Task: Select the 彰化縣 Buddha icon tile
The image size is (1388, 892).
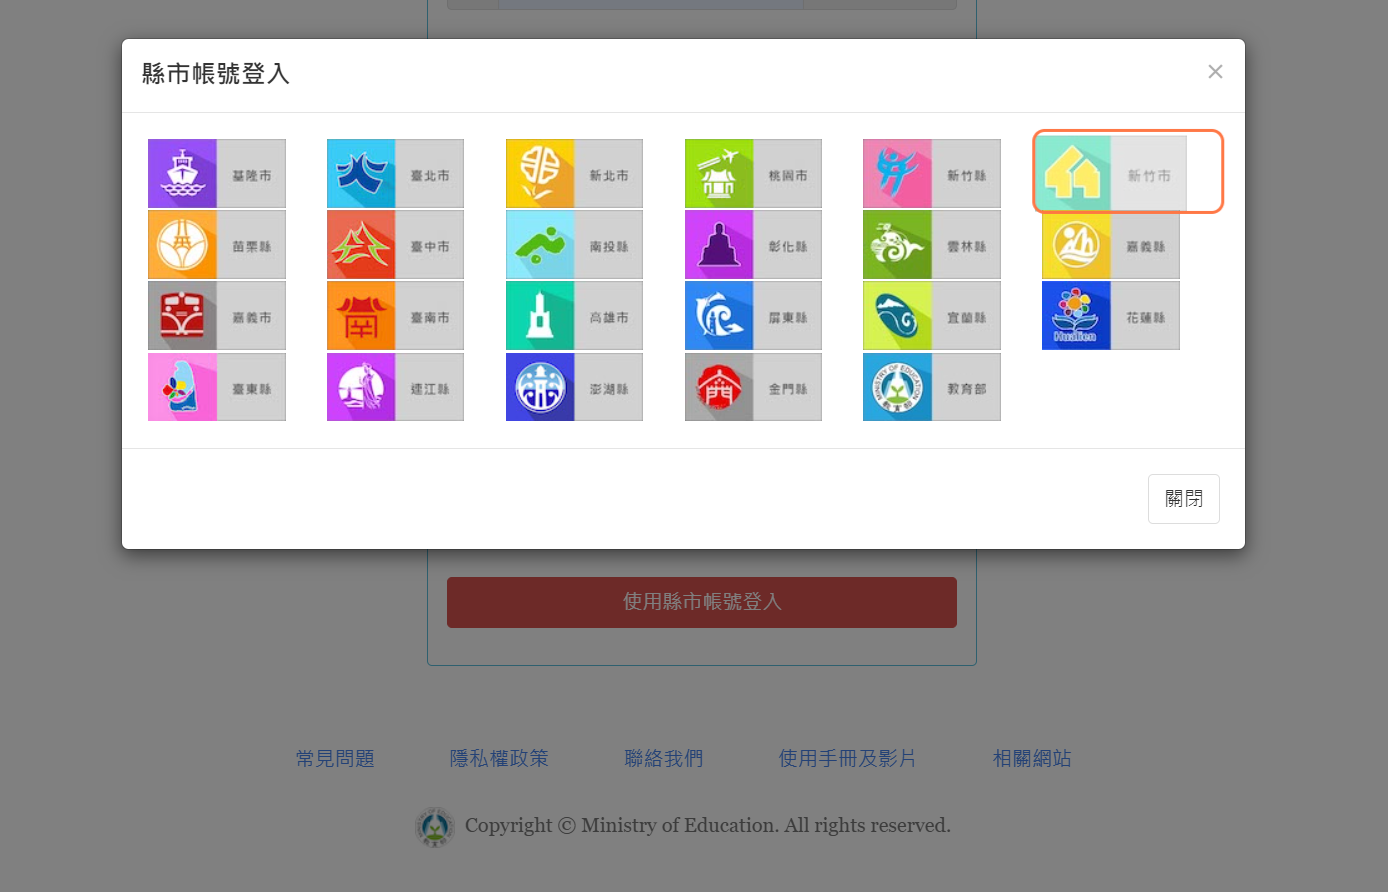Action: pyautogui.click(x=753, y=245)
